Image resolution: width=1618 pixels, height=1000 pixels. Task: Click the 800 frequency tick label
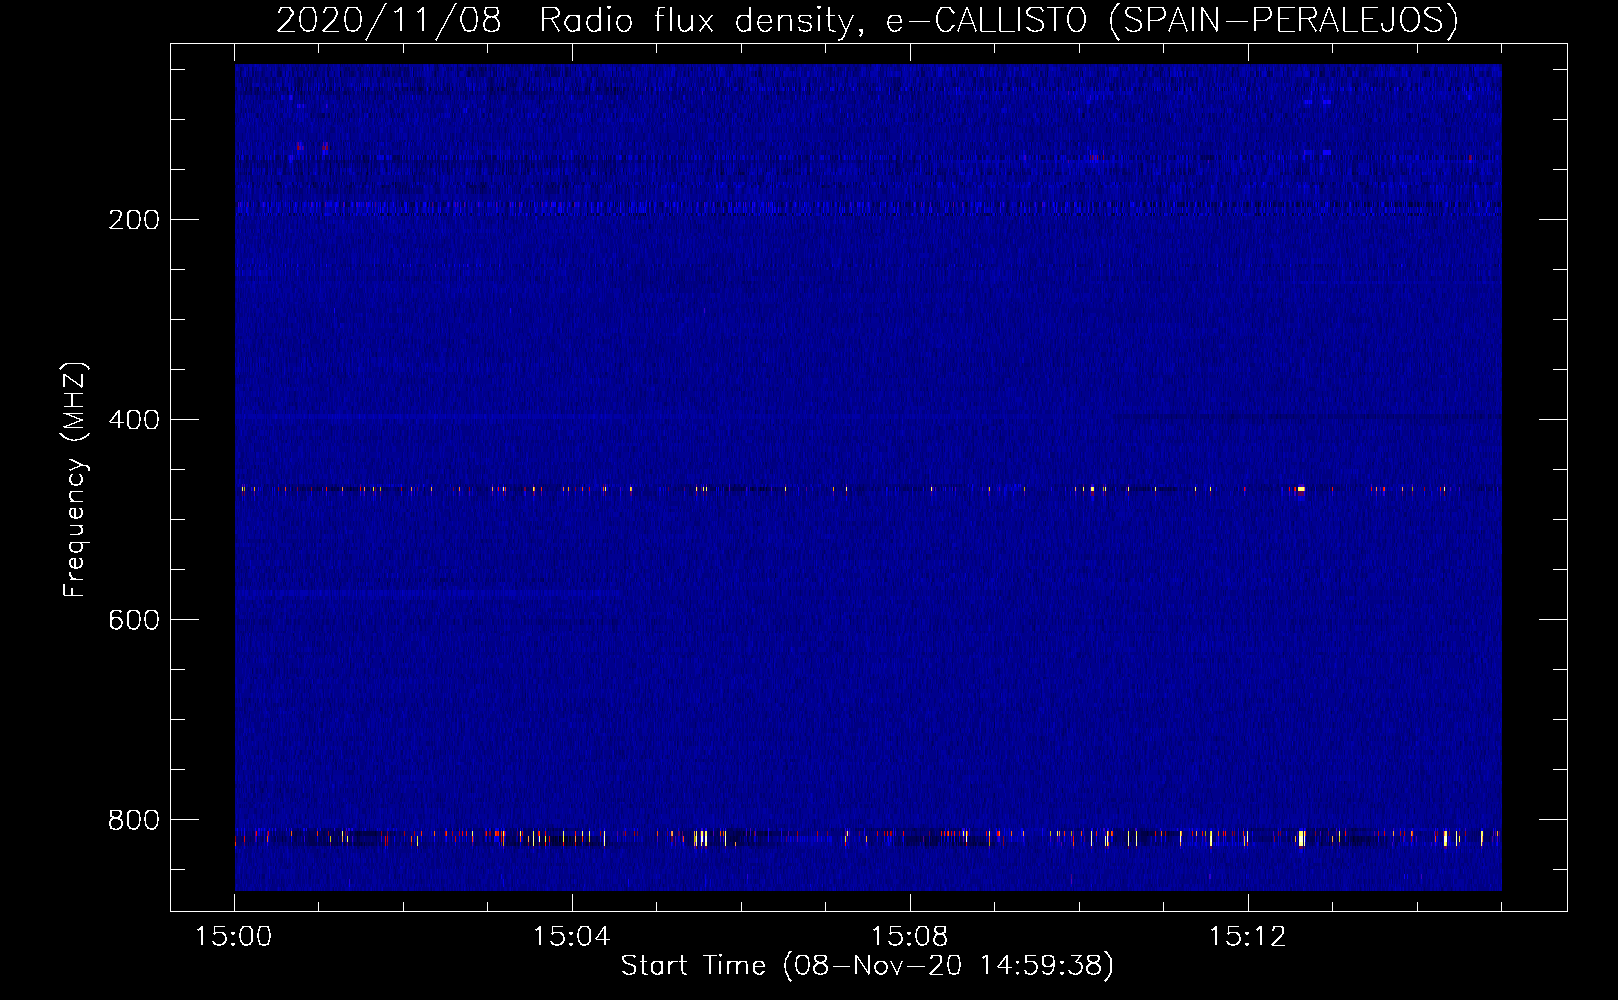point(134,820)
